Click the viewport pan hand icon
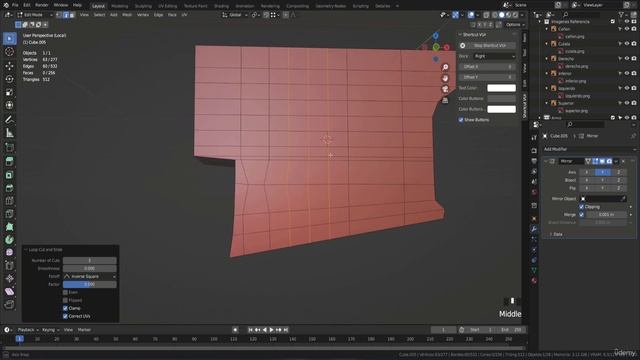Viewport: 640px width, 360px height. (445, 78)
